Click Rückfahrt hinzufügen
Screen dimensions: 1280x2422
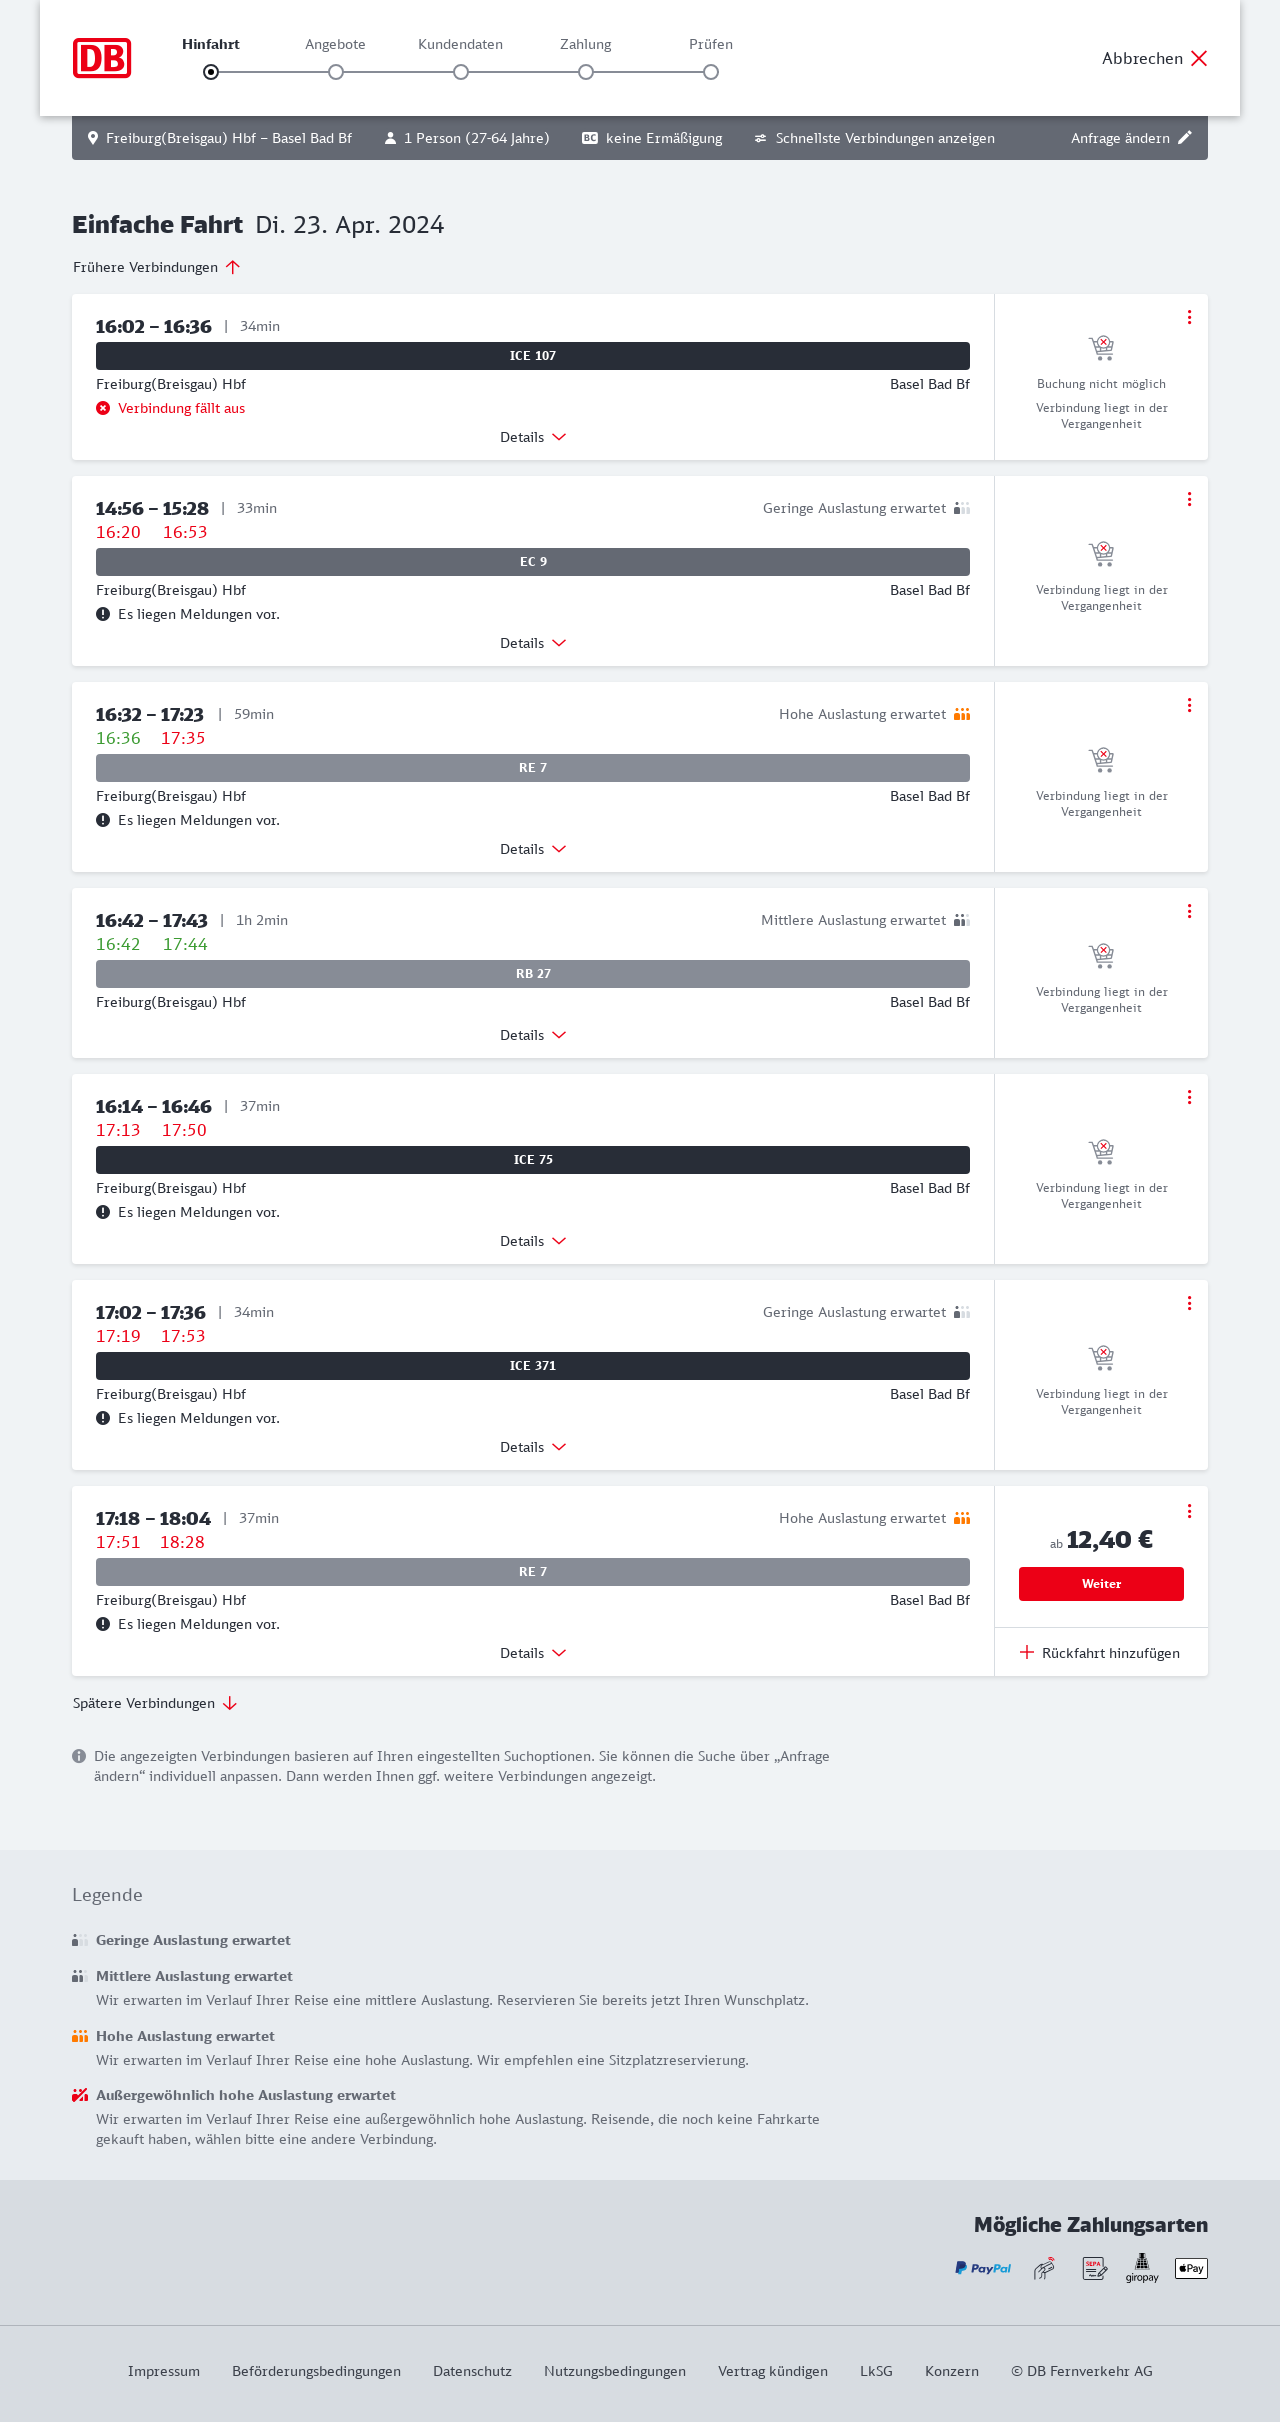(x=1100, y=1653)
